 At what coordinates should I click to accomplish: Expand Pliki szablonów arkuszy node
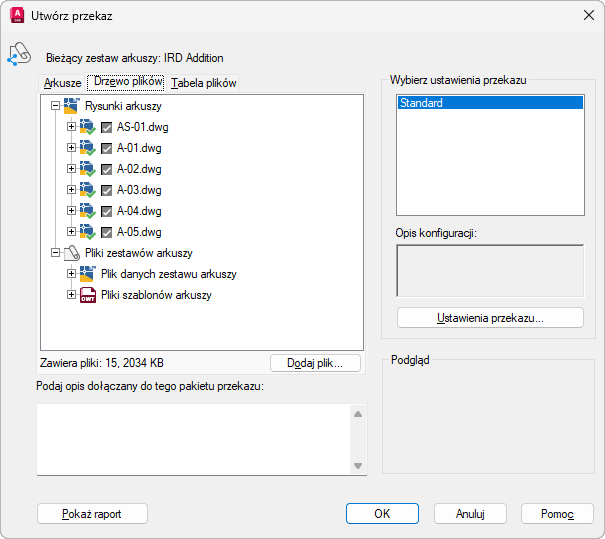[x=71, y=295]
